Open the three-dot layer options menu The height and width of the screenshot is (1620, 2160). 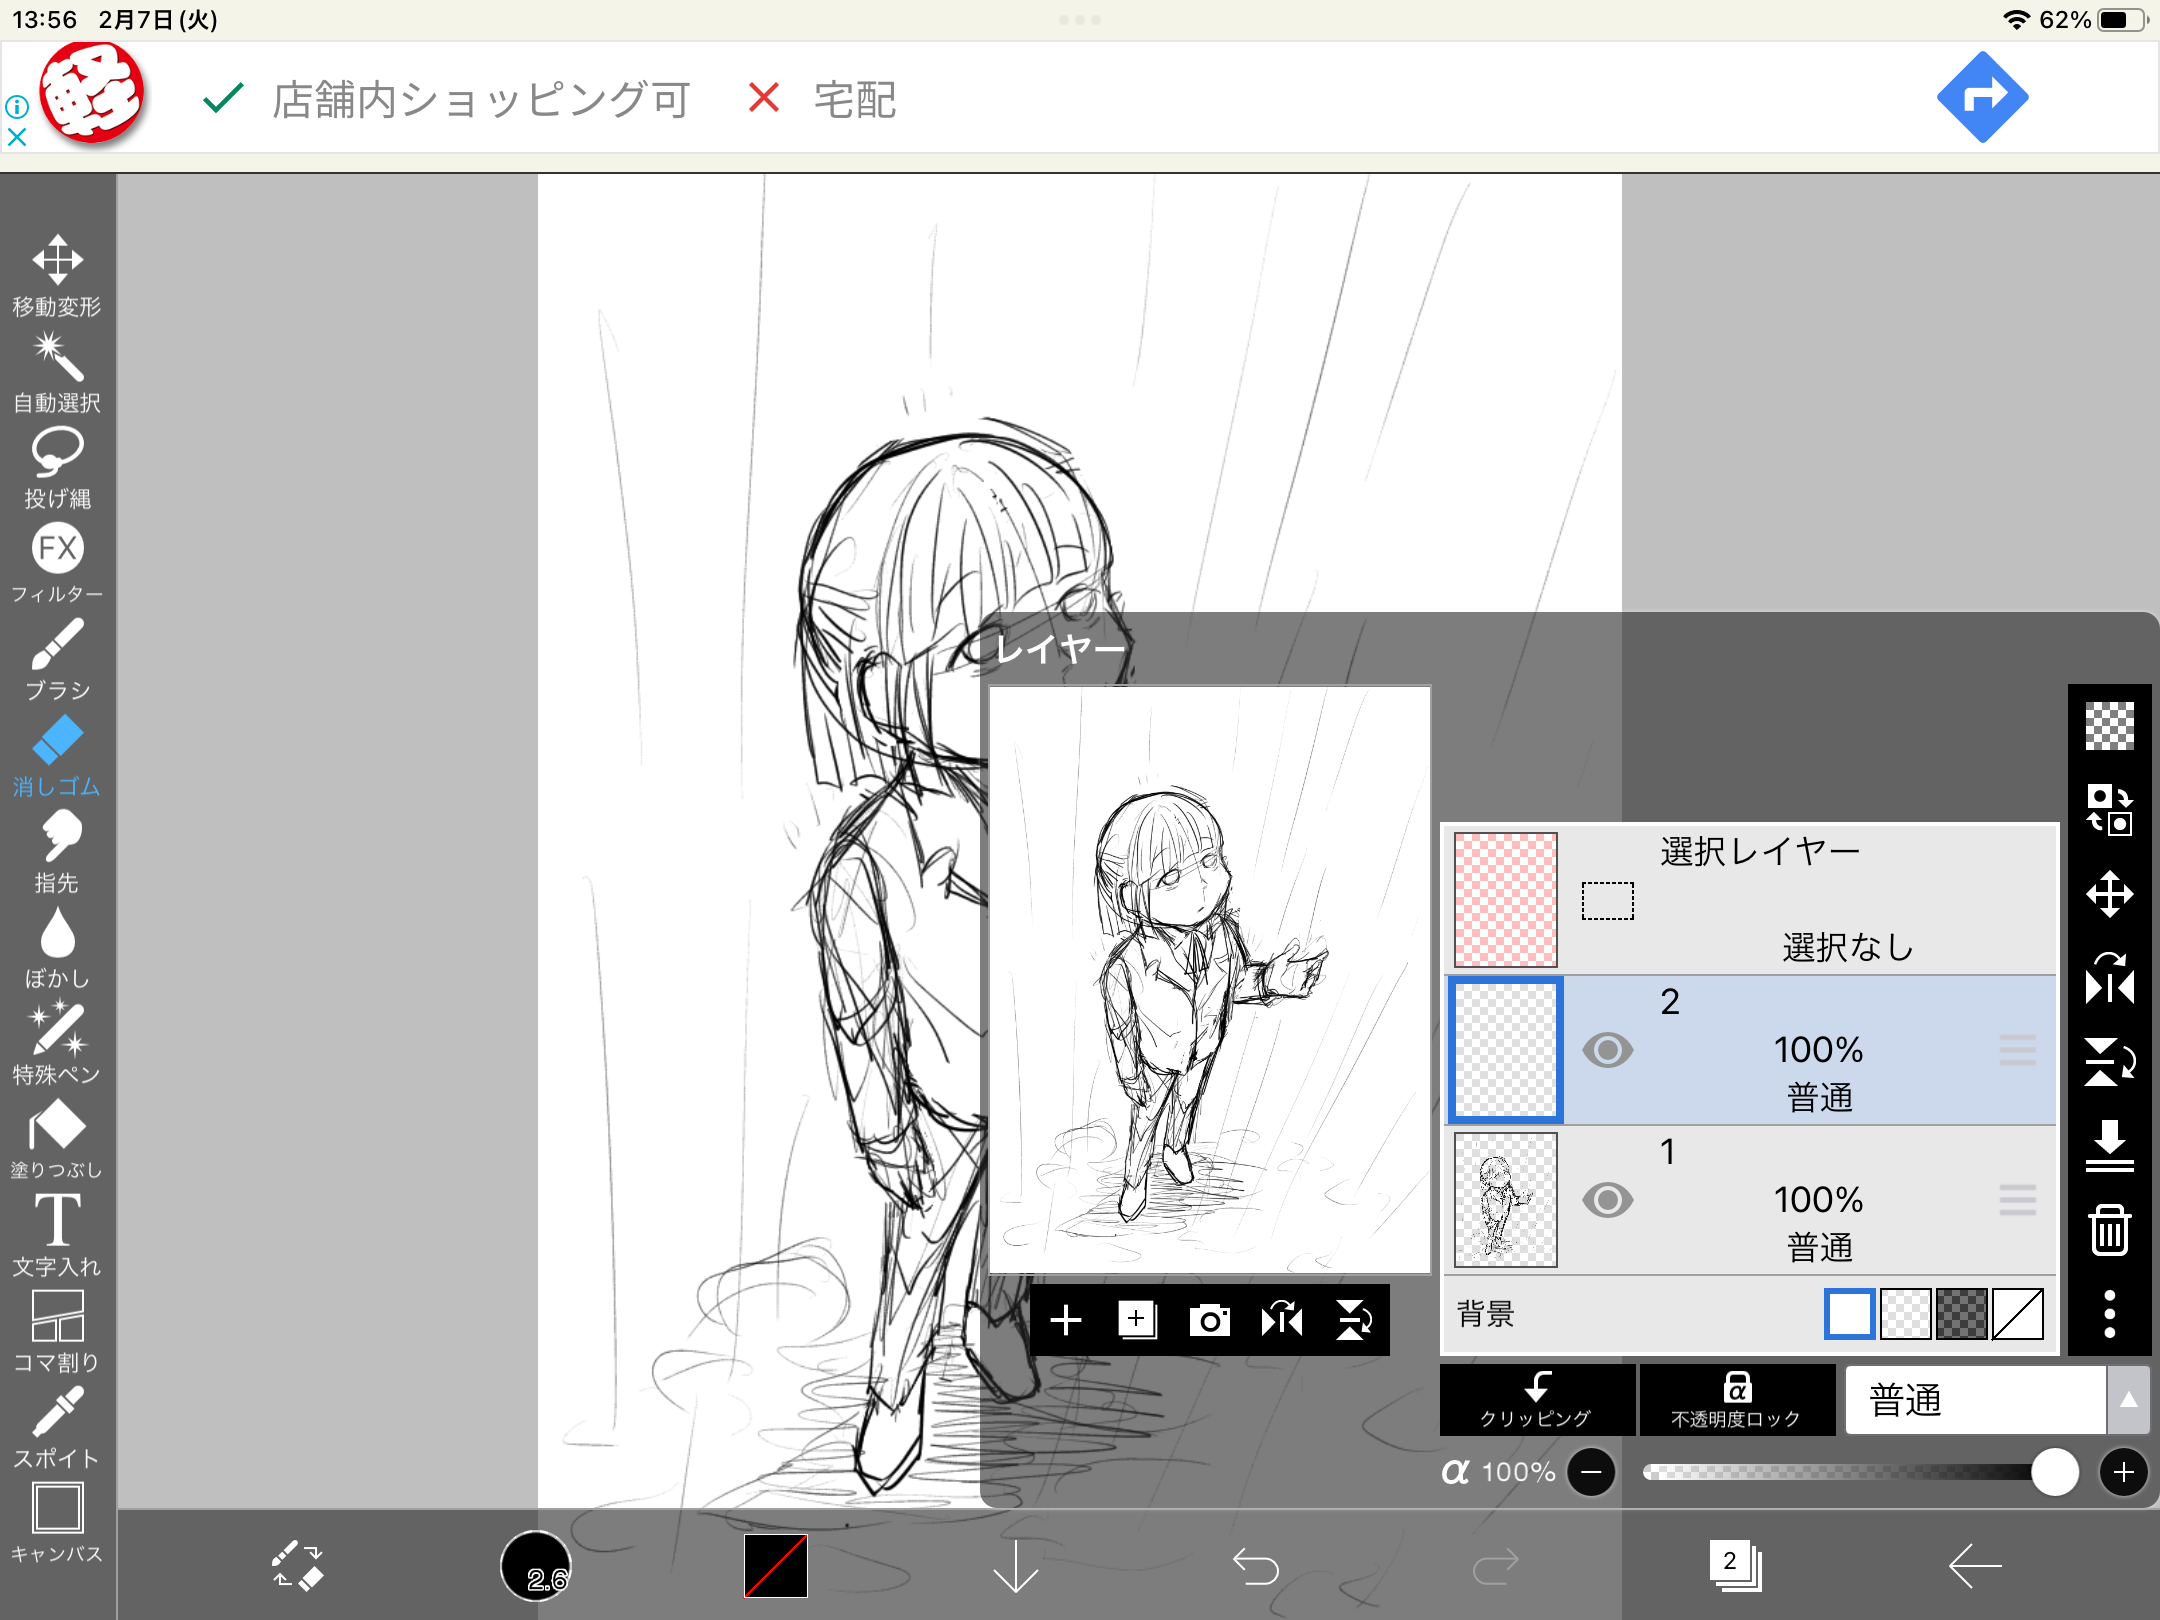2109,1313
